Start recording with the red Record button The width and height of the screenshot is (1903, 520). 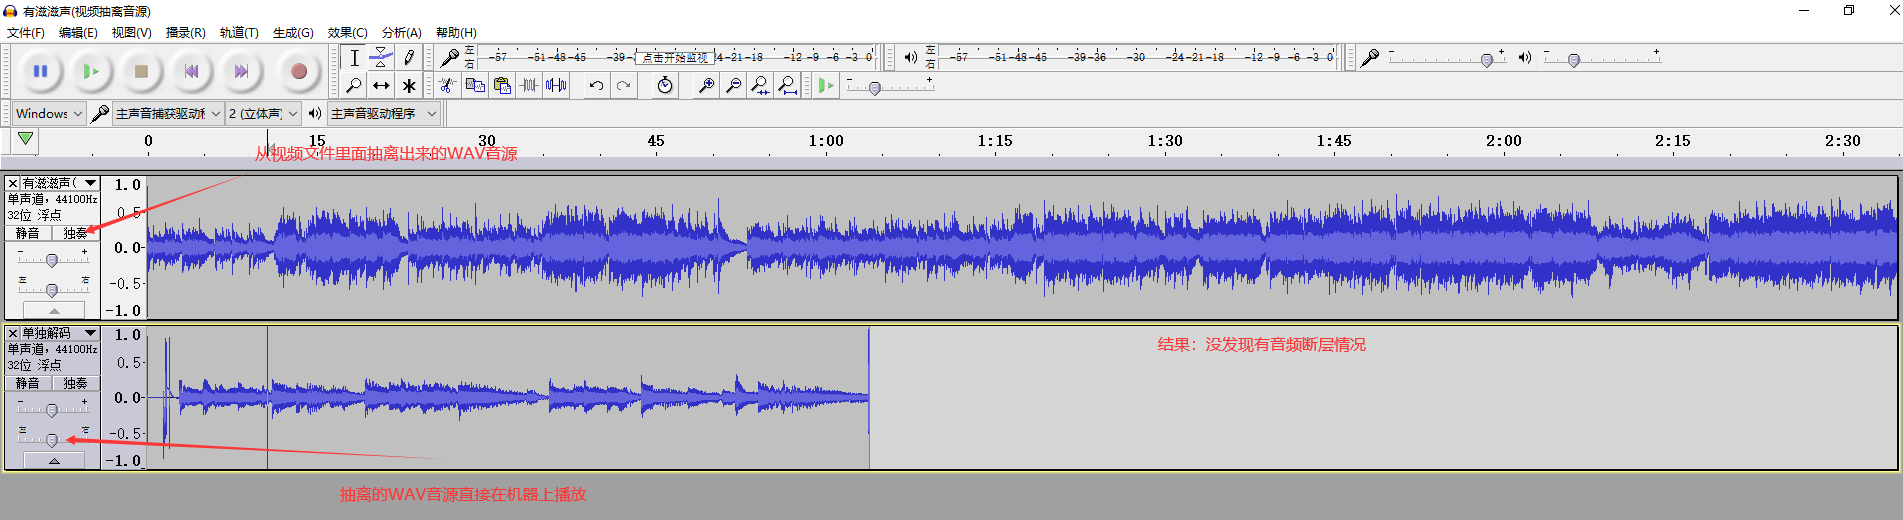pos(298,71)
